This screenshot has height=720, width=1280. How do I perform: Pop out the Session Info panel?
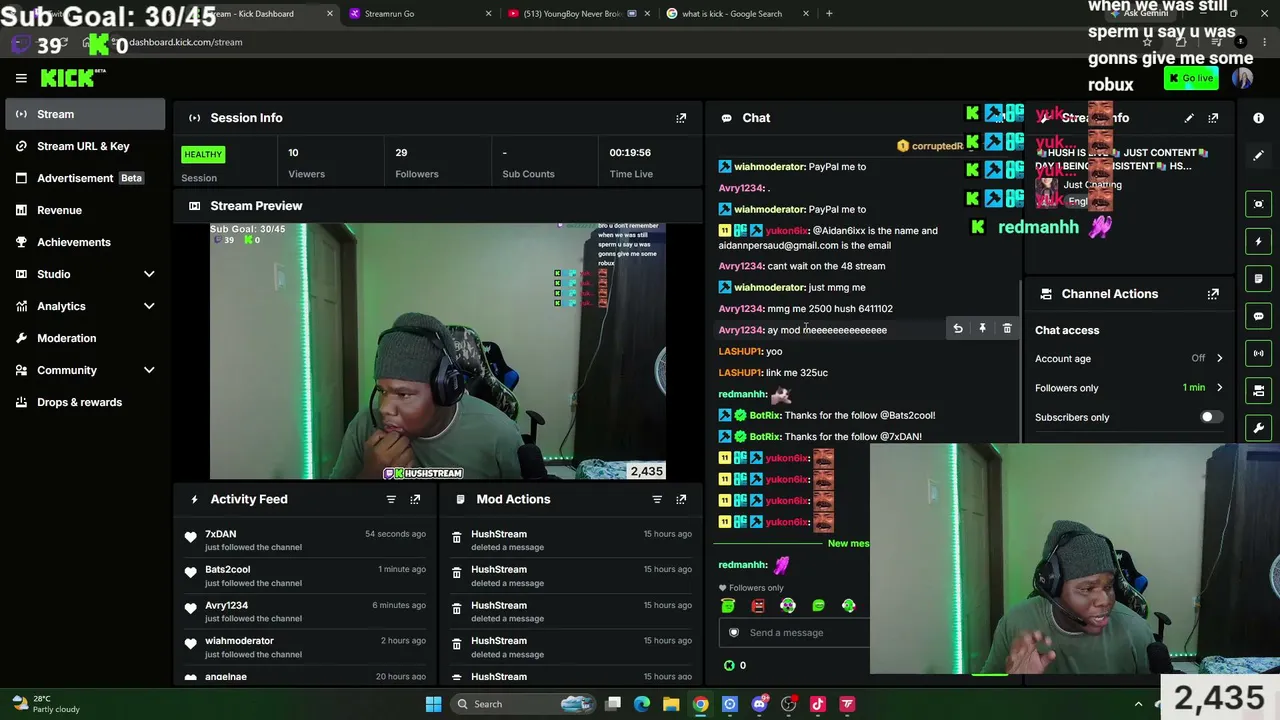click(x=681, y=118)
